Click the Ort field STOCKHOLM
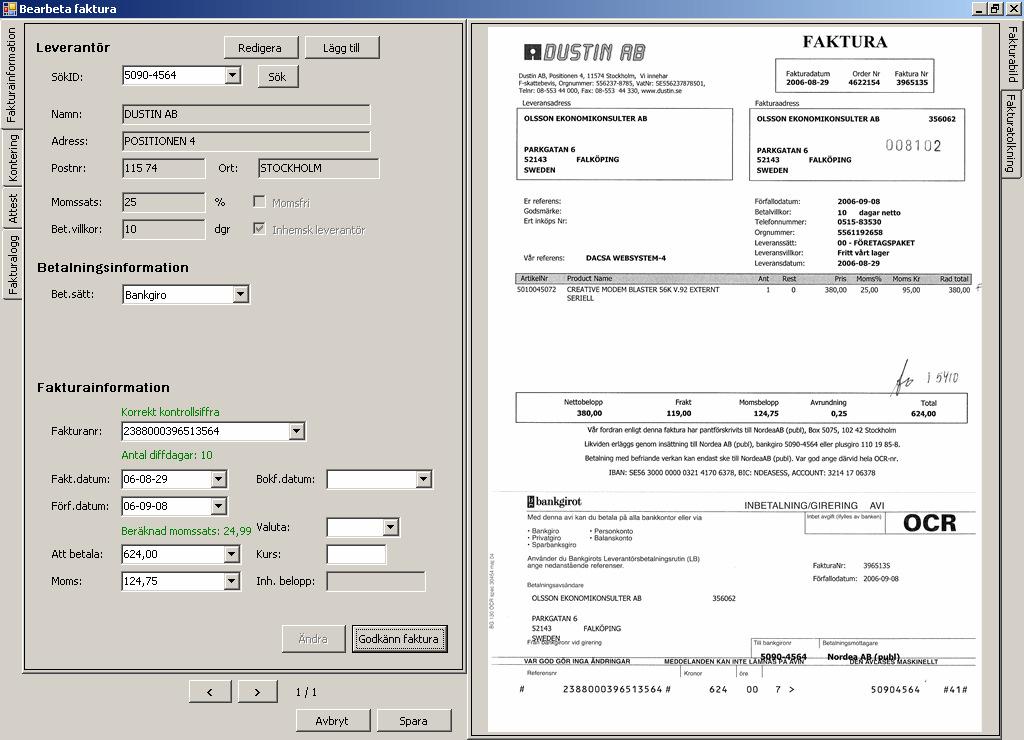The height and width of the screenshot is (740, 1024). point(319,168)
